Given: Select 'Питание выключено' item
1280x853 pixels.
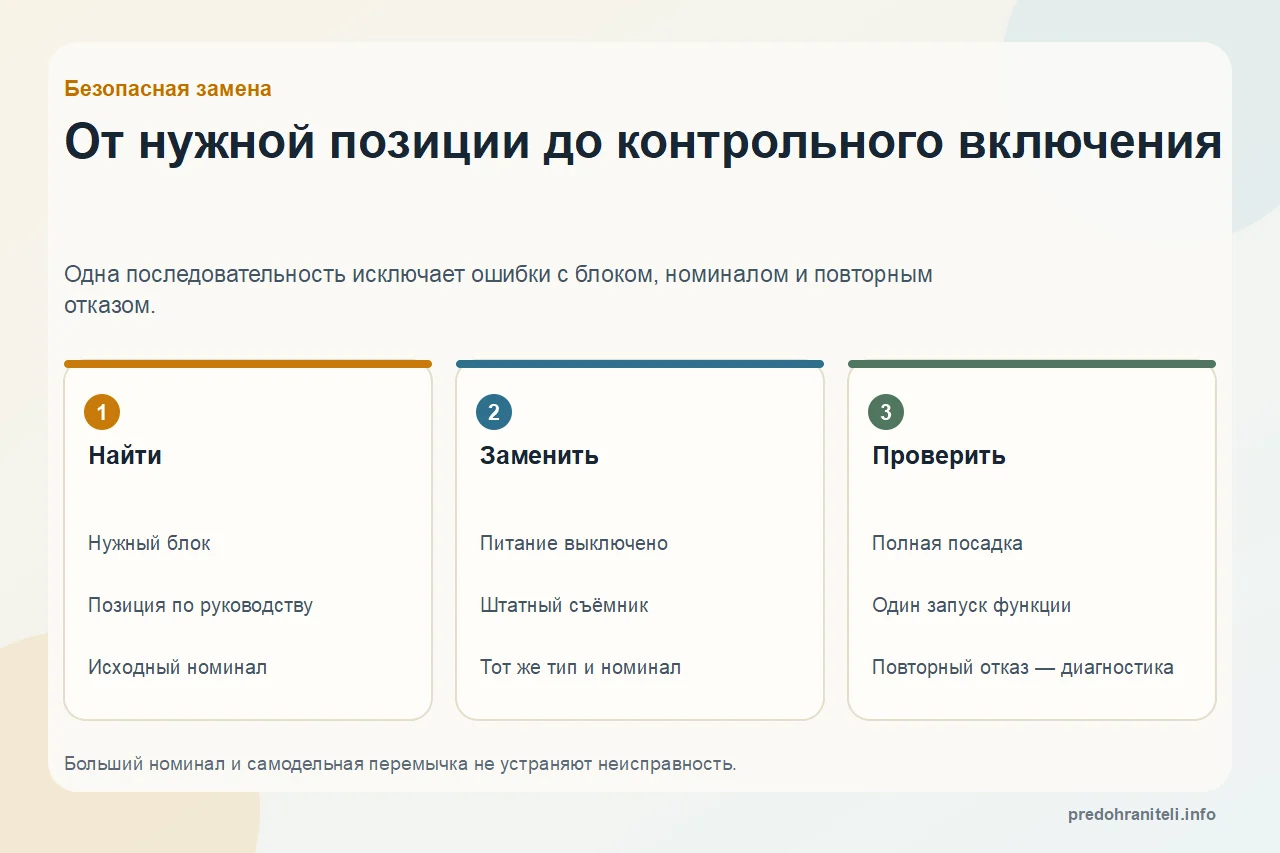Looking at the screenshot, I should click(x=574, y=544).
